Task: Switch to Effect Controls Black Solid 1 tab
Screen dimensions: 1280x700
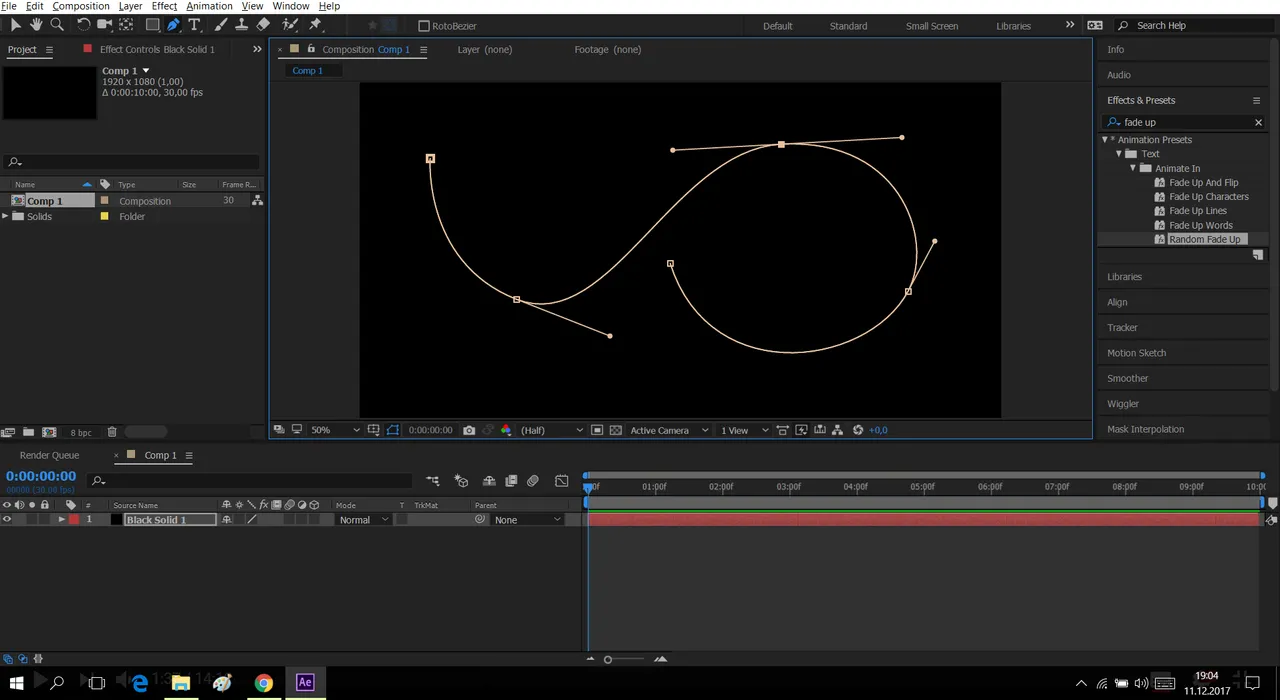Action: pos(157,49)
